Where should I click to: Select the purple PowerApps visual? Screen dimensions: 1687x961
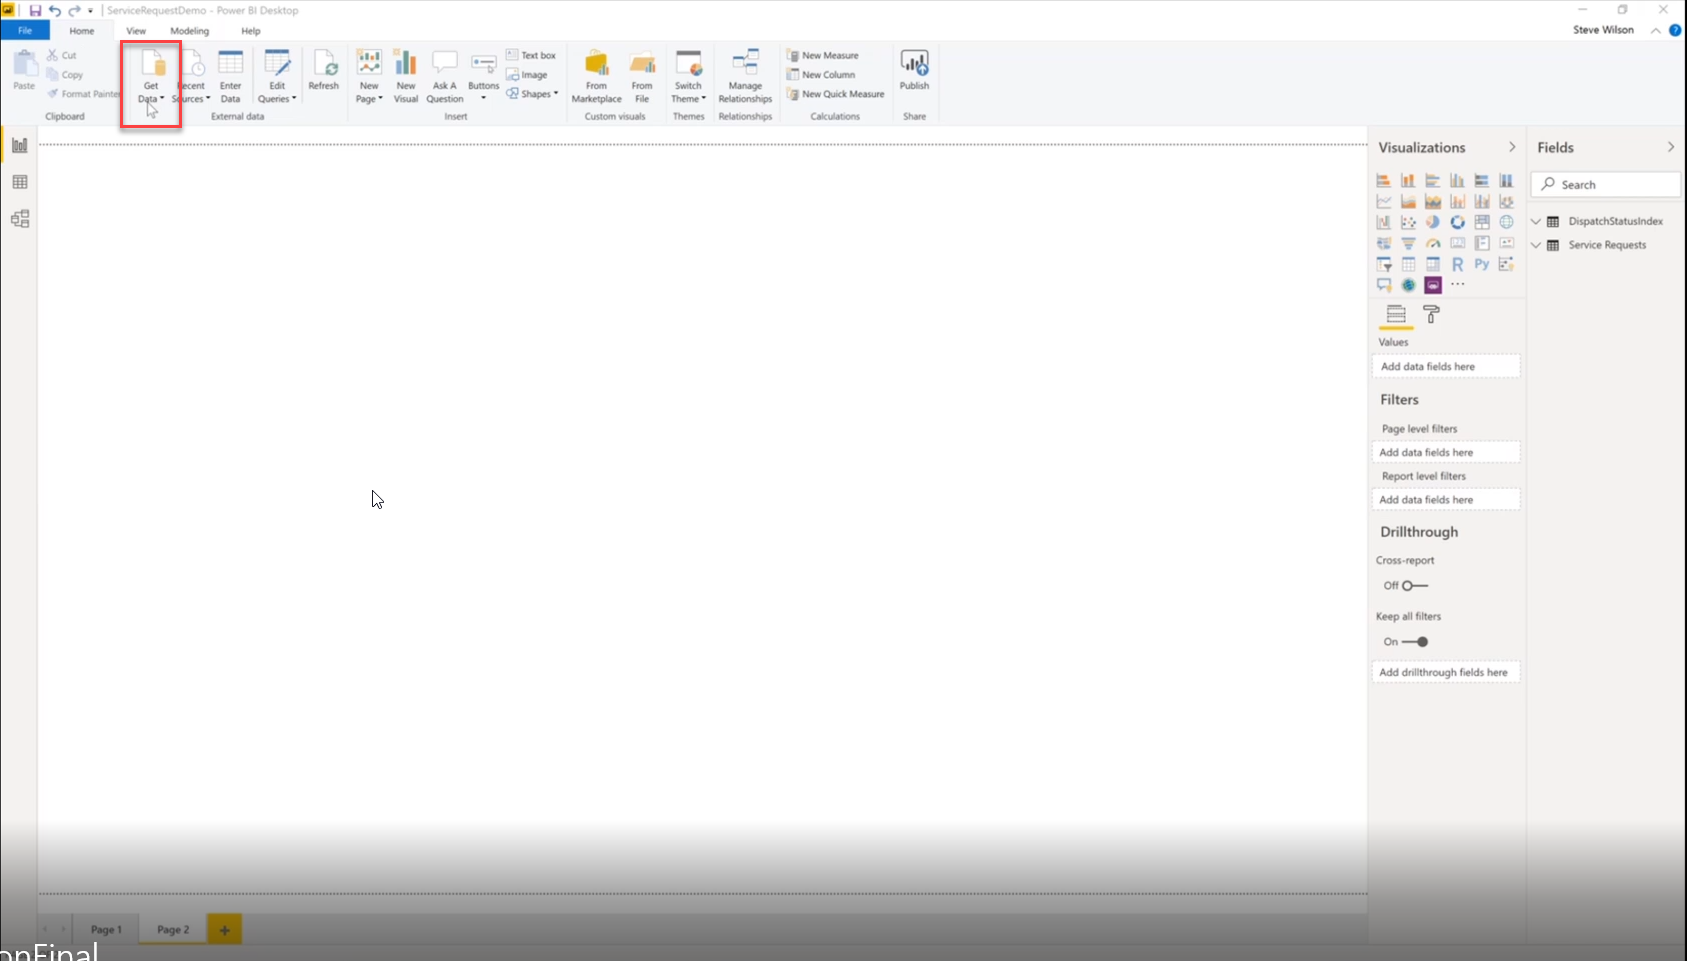pos(1433,286)
